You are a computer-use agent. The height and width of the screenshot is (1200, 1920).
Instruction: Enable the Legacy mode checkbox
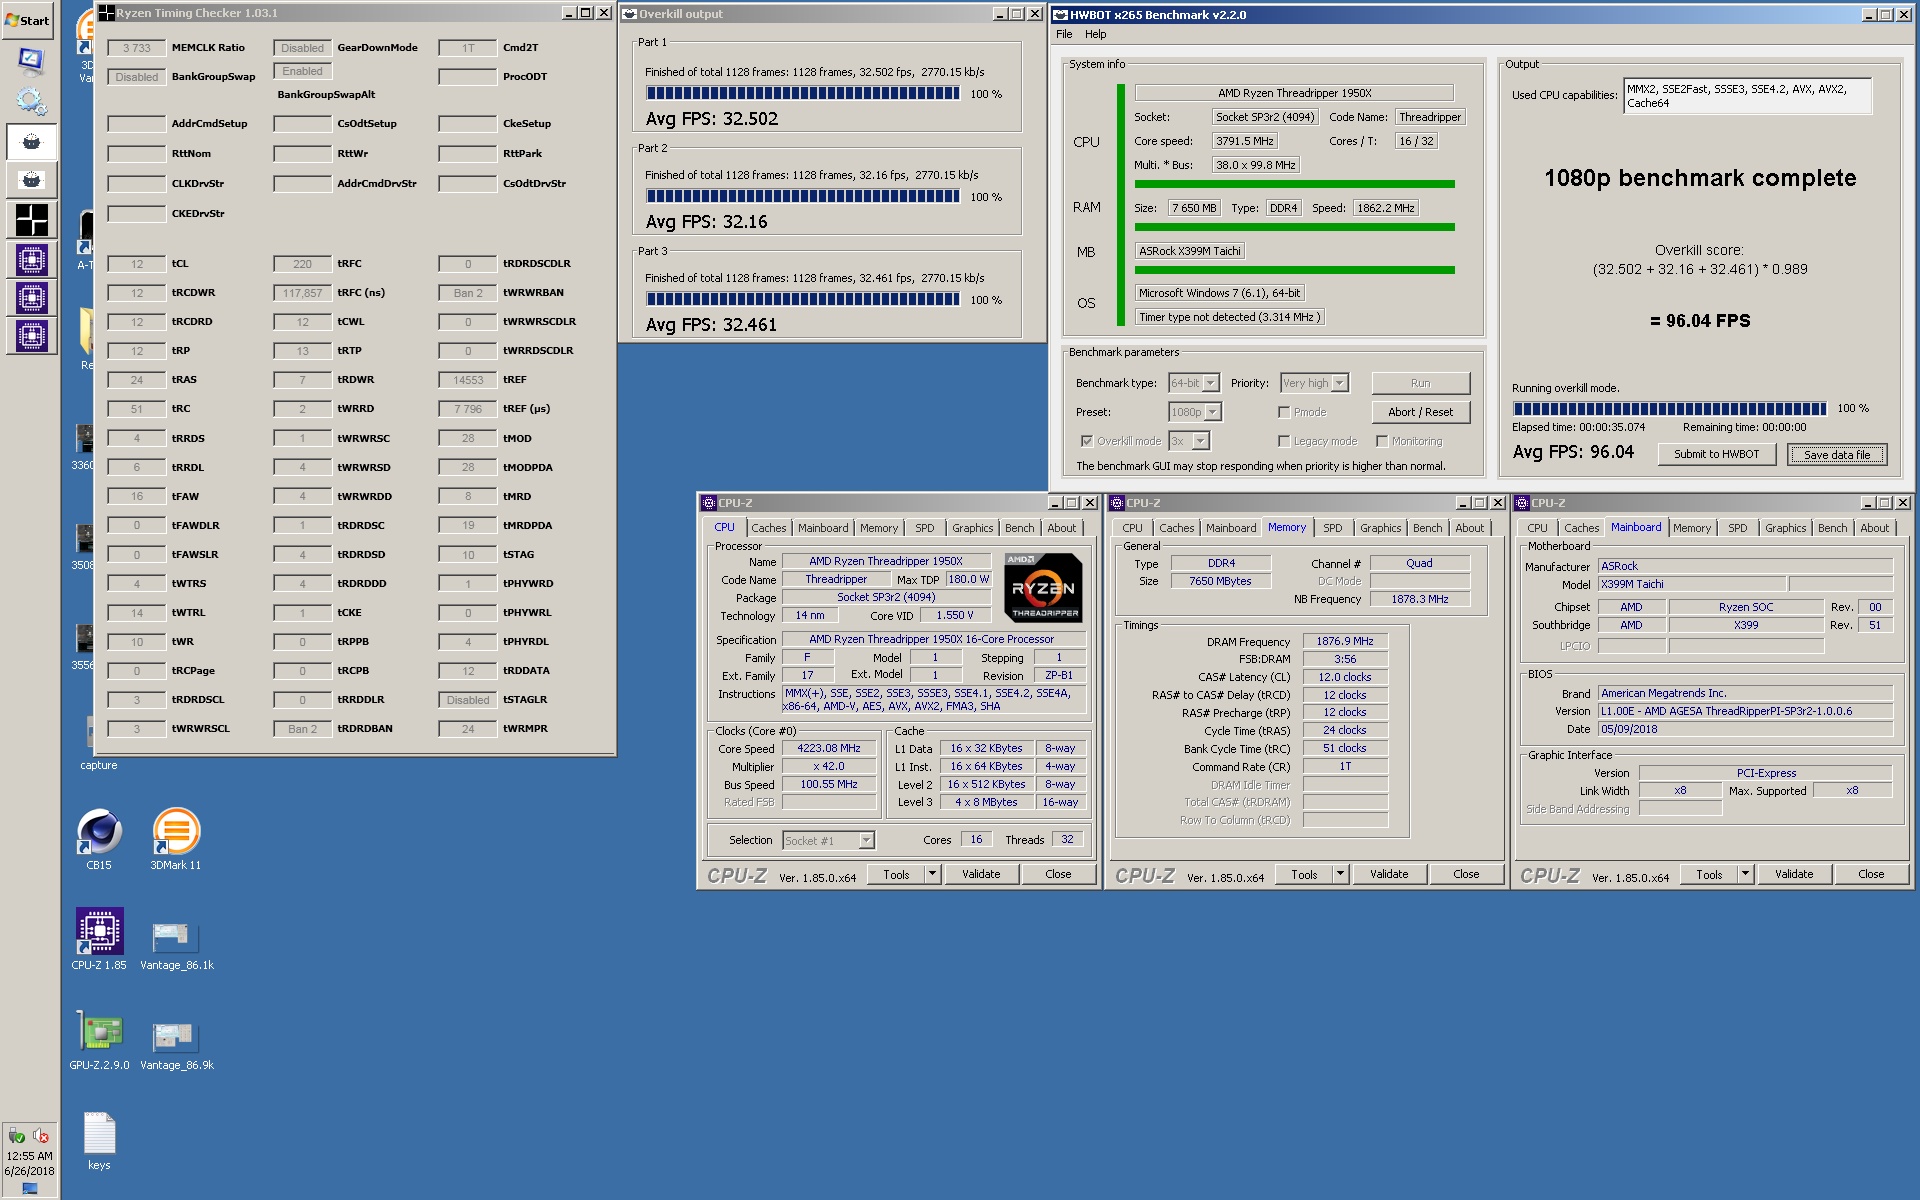(1284, 441)
